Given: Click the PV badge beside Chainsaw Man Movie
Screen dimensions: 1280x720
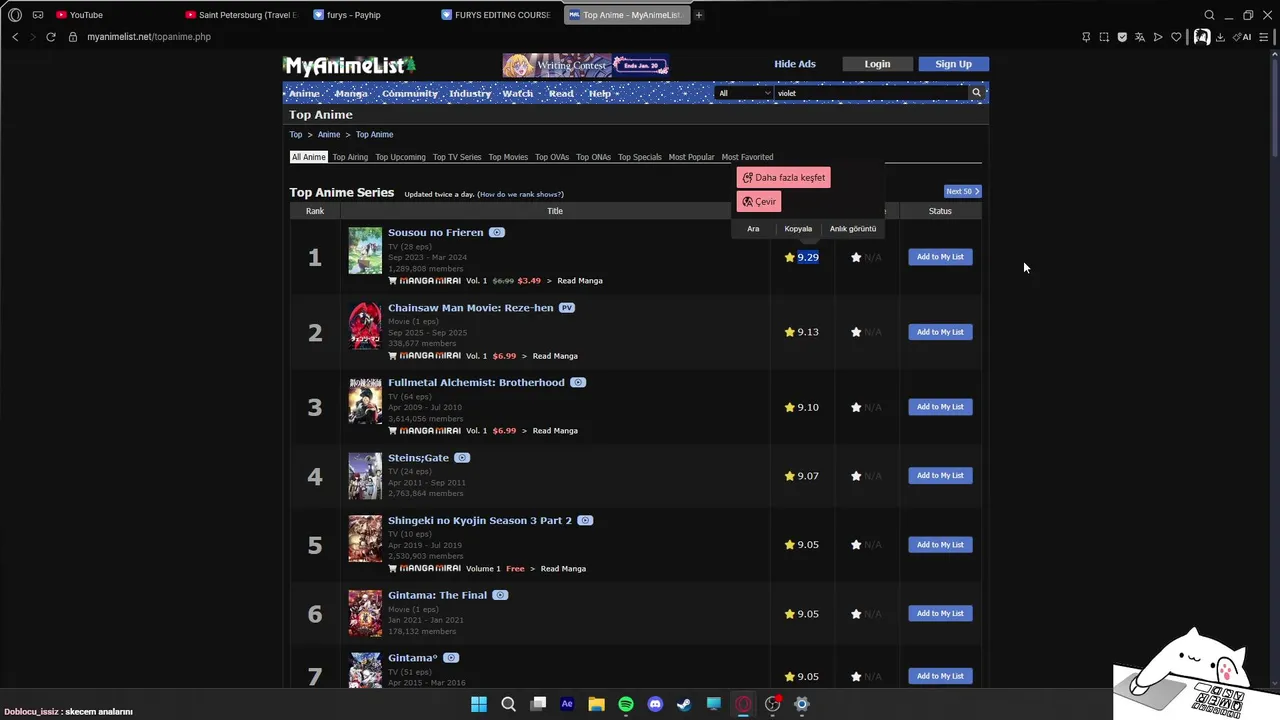Looking at the screenshot, I should tap(567, 308).
